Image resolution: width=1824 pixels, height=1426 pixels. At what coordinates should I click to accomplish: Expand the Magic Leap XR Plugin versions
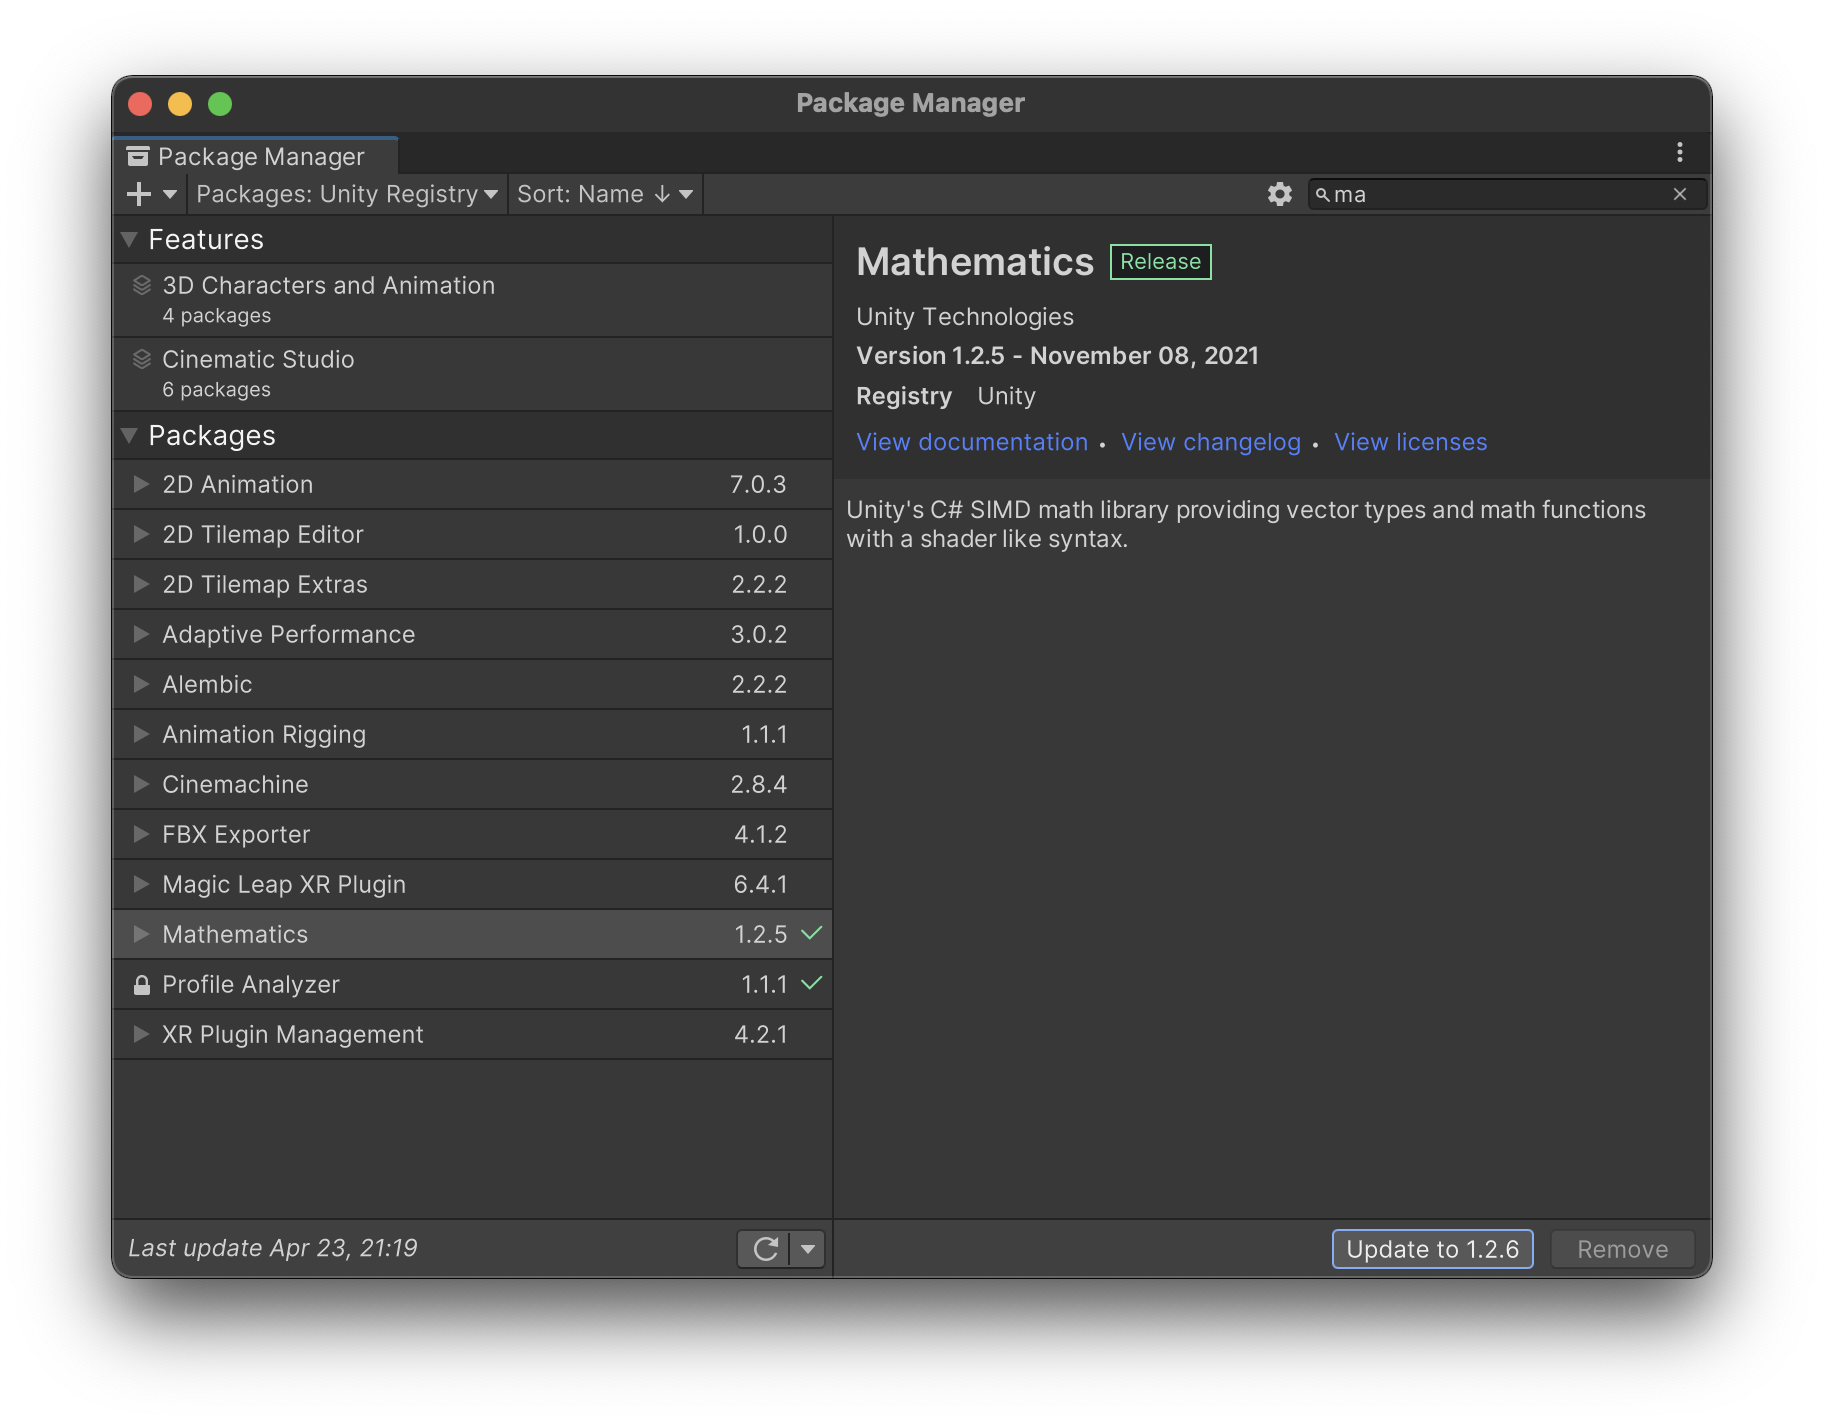141,884
